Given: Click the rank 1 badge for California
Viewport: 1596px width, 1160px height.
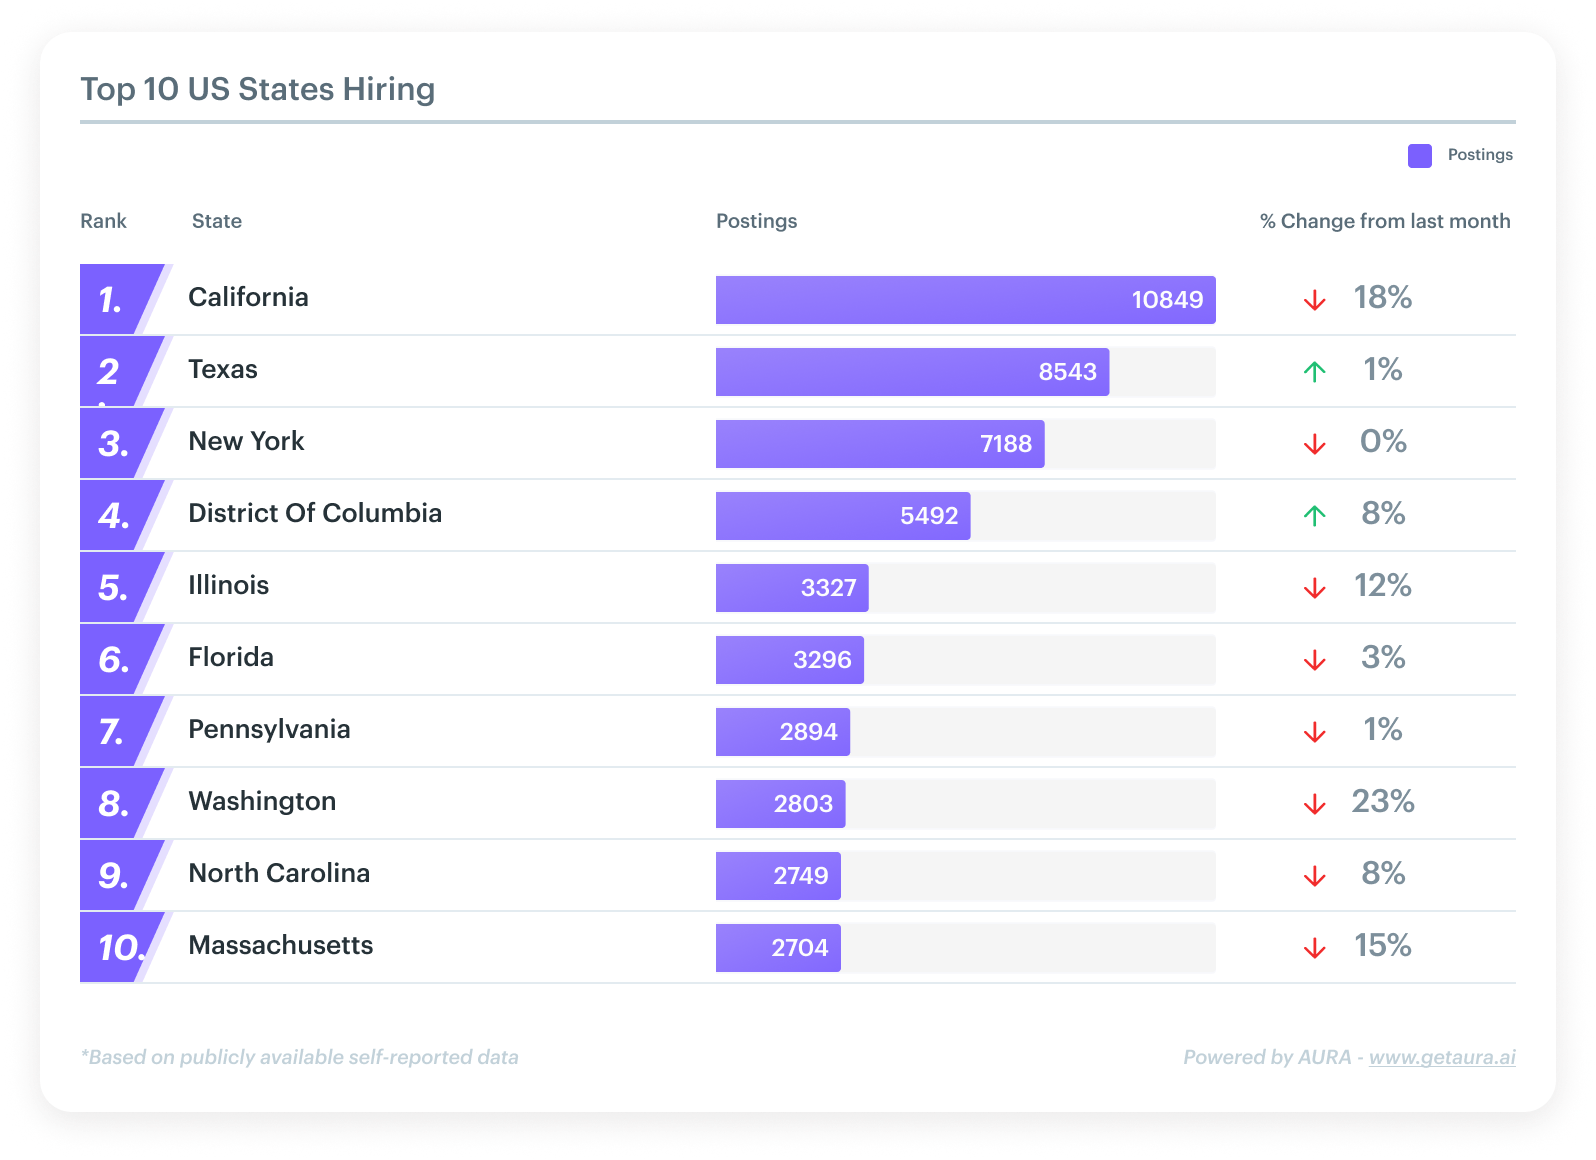Looking at the screenshot, I should click(x=115, y=299).
